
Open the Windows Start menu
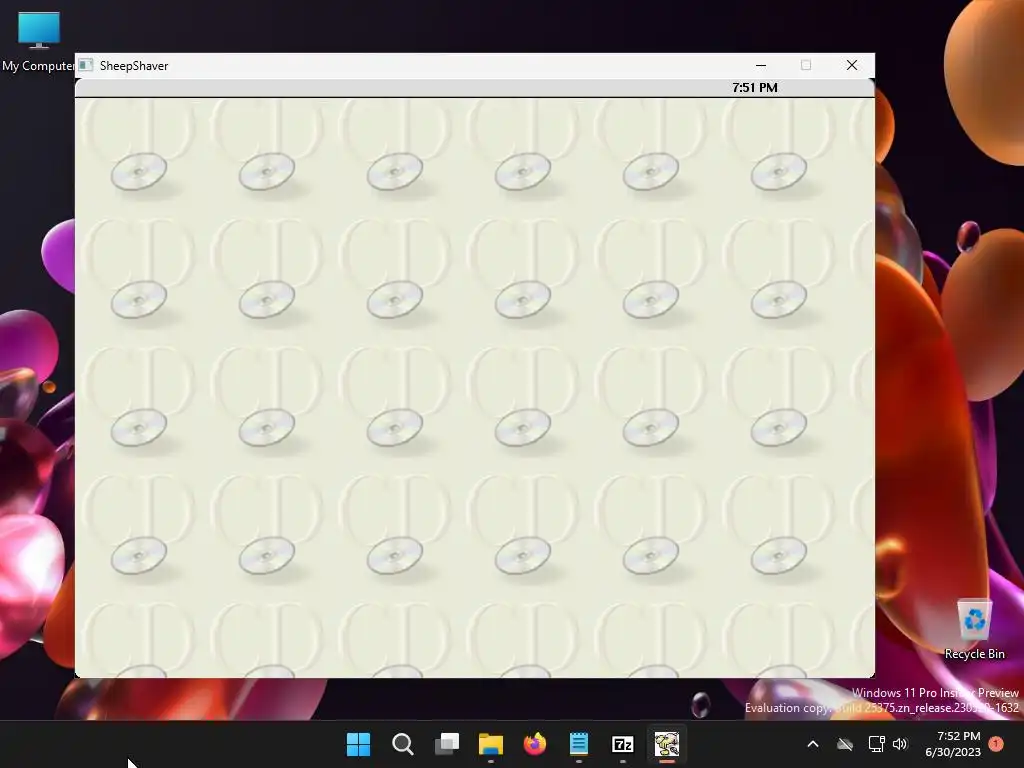[x=358, y=744]
